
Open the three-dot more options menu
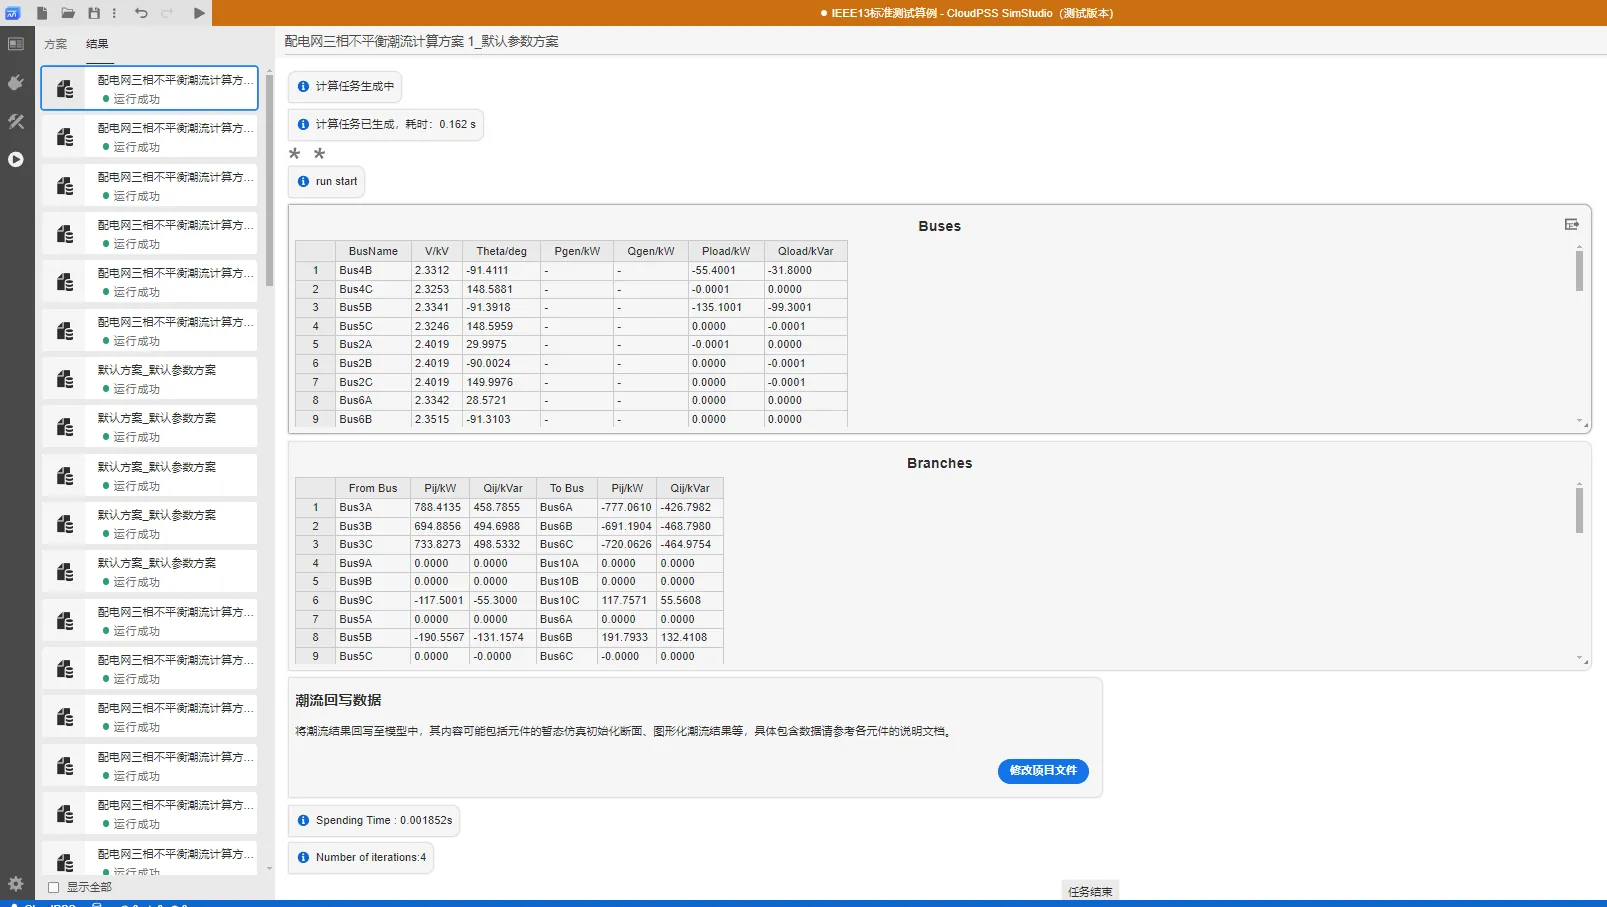click(114, 13)
